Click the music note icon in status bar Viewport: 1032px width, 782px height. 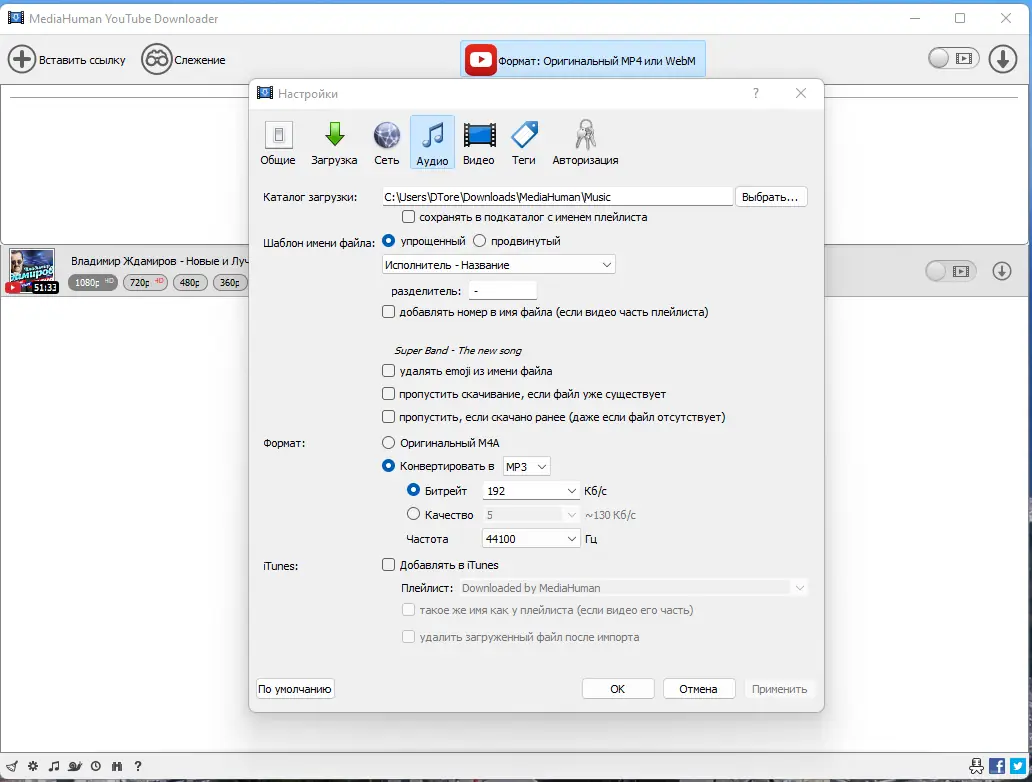[54, 766]
